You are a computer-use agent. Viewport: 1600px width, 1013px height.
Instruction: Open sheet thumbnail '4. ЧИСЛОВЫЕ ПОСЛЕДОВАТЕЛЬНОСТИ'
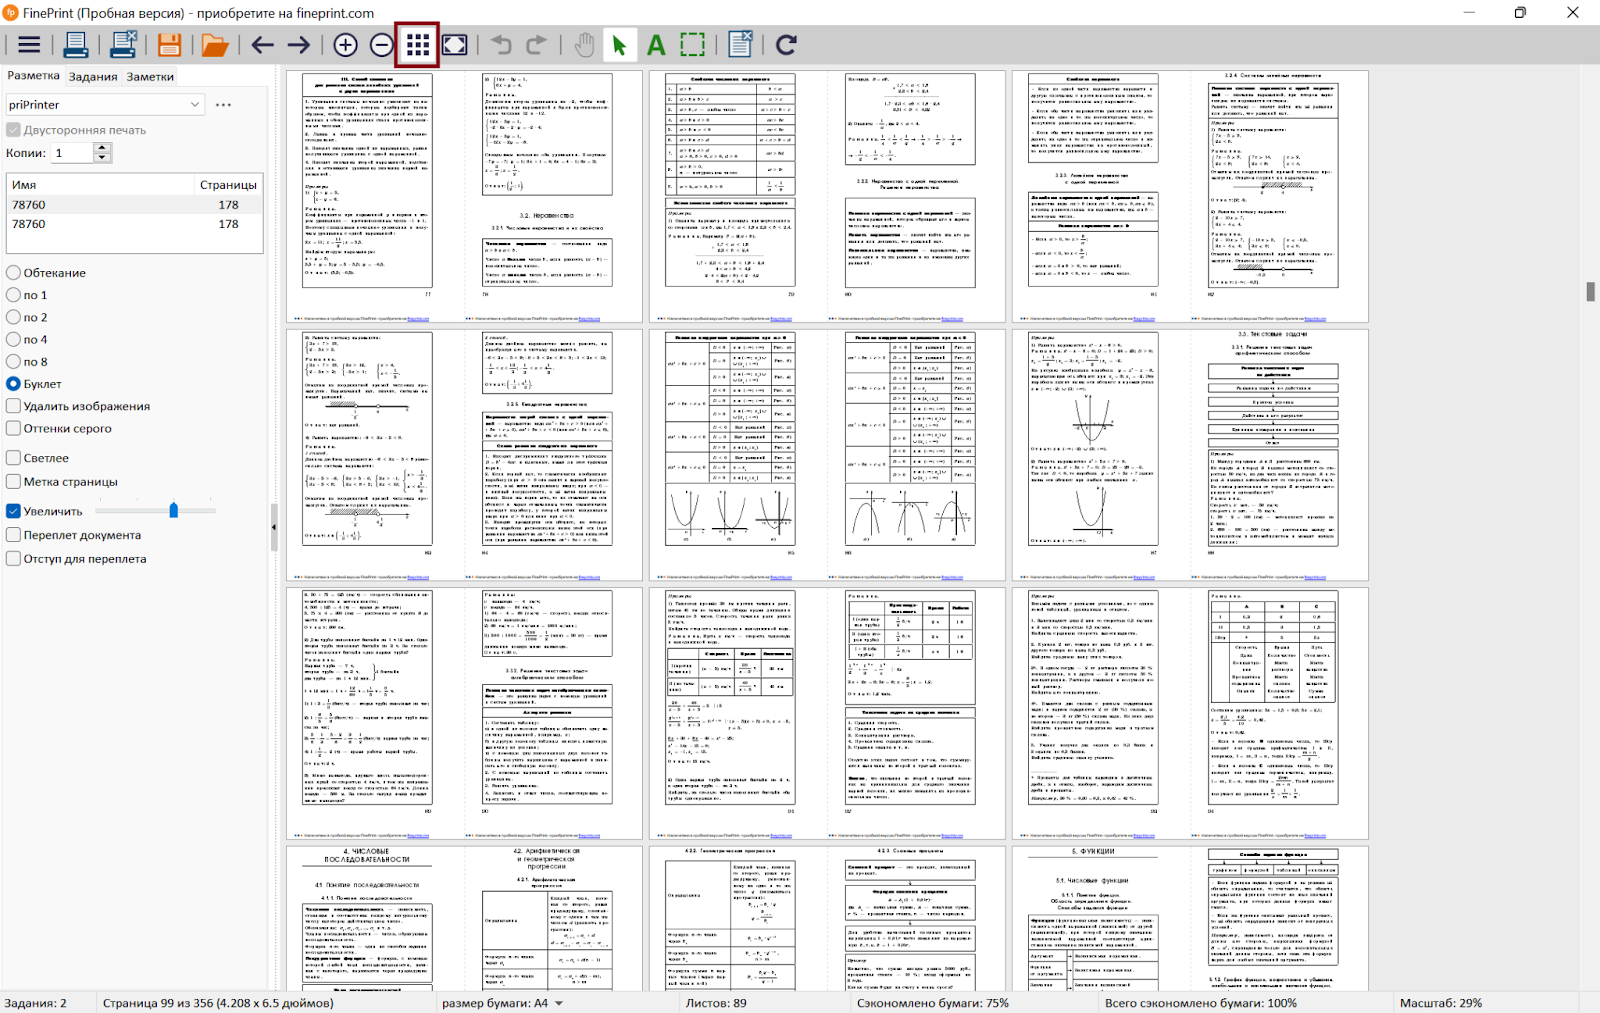[x=464, y=918]
